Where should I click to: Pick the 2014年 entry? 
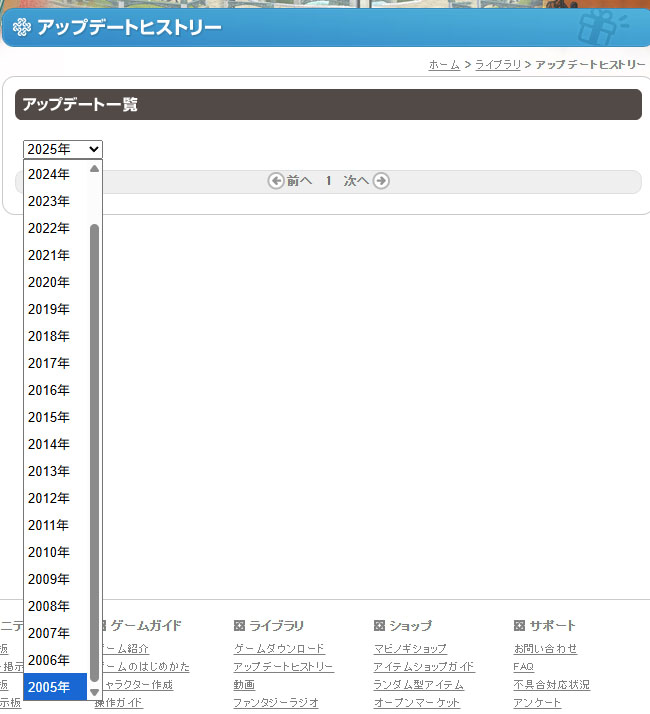tap(55, 444)
